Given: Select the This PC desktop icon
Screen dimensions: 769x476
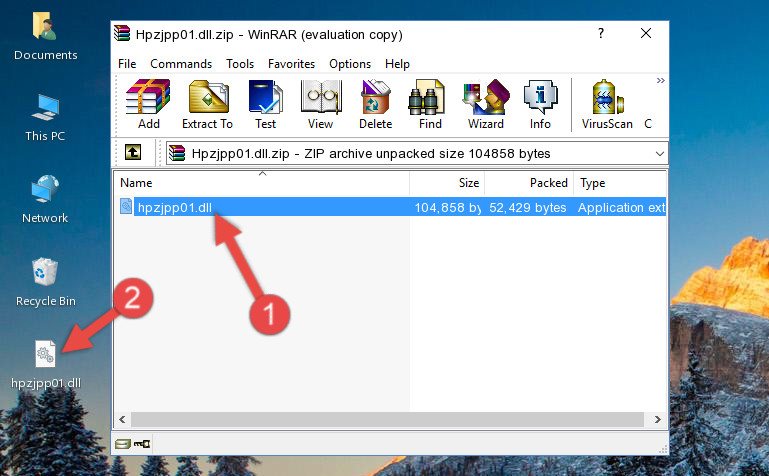Looking at the screenshot, I should tap(45, 118).
